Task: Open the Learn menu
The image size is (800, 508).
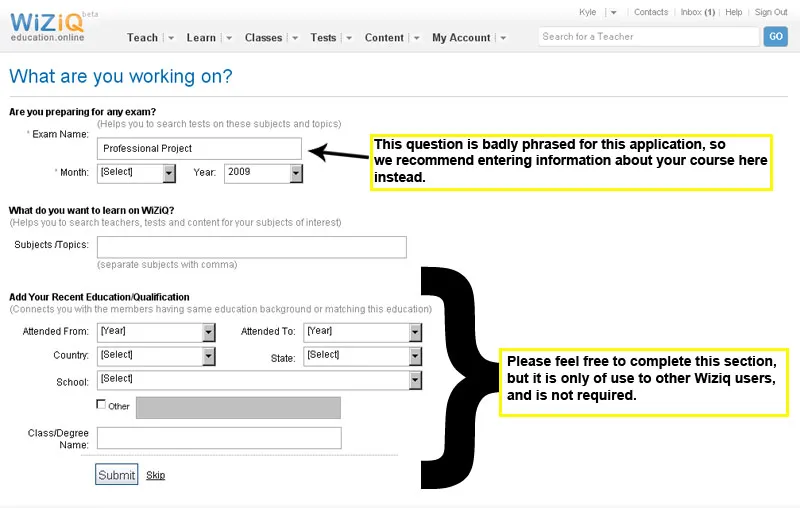Action: (201, 38)
